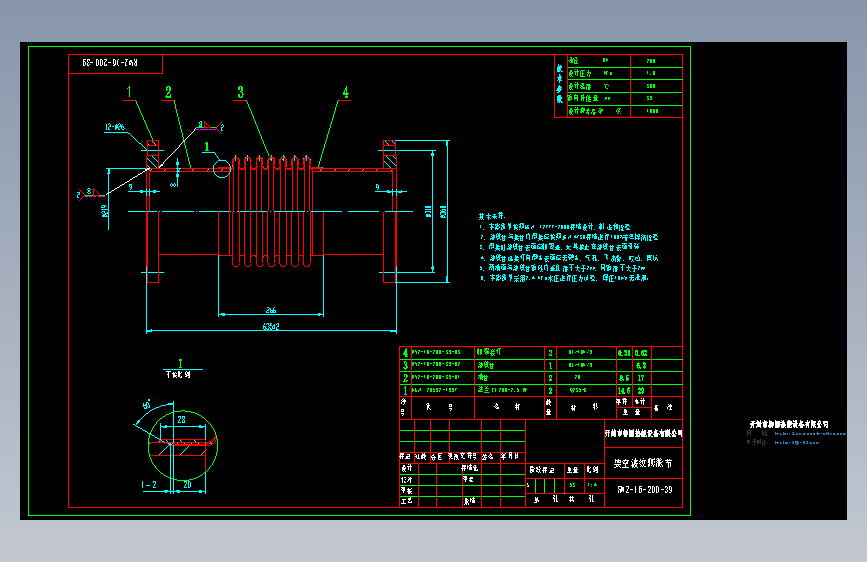Select the 14.6 weight cell in parts list row 1
The width and height of the screenshot is (867, 562).
(624, 391)
